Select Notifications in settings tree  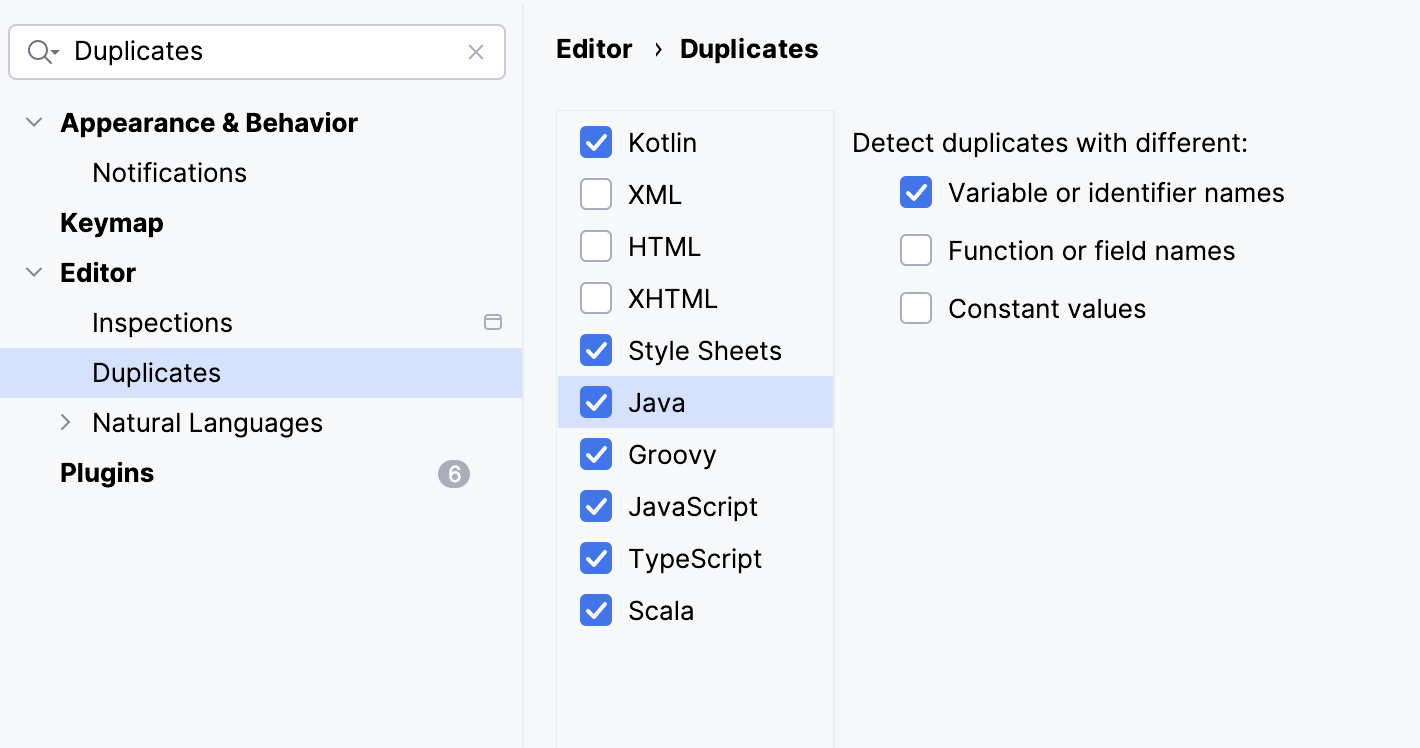(x=169, y=173)
